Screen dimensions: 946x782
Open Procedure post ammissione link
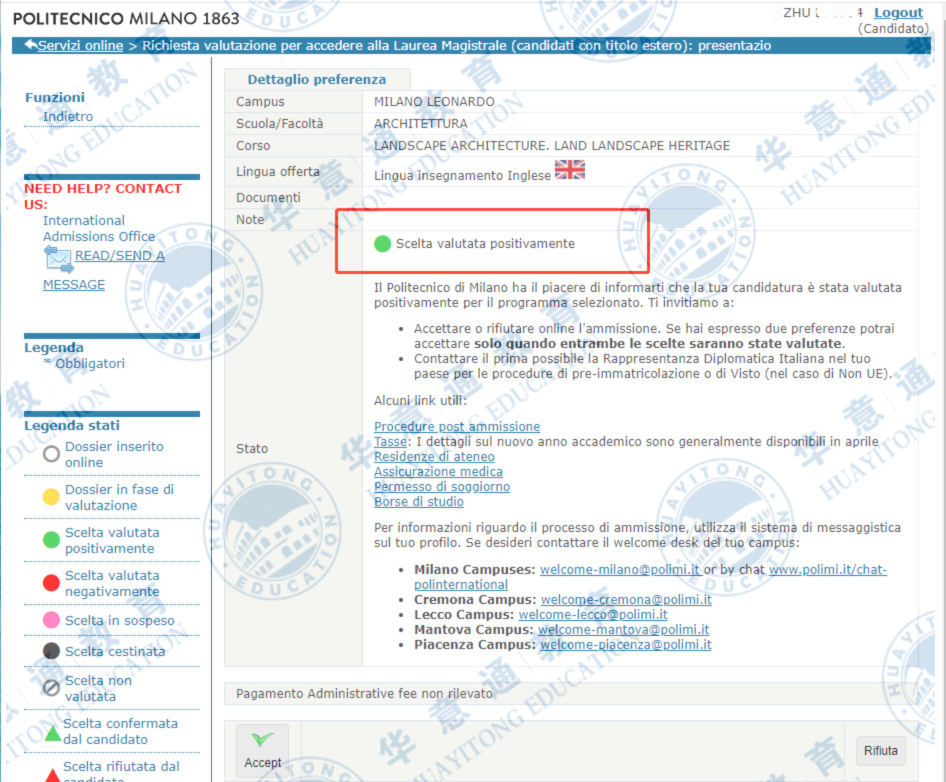(457, 427)
